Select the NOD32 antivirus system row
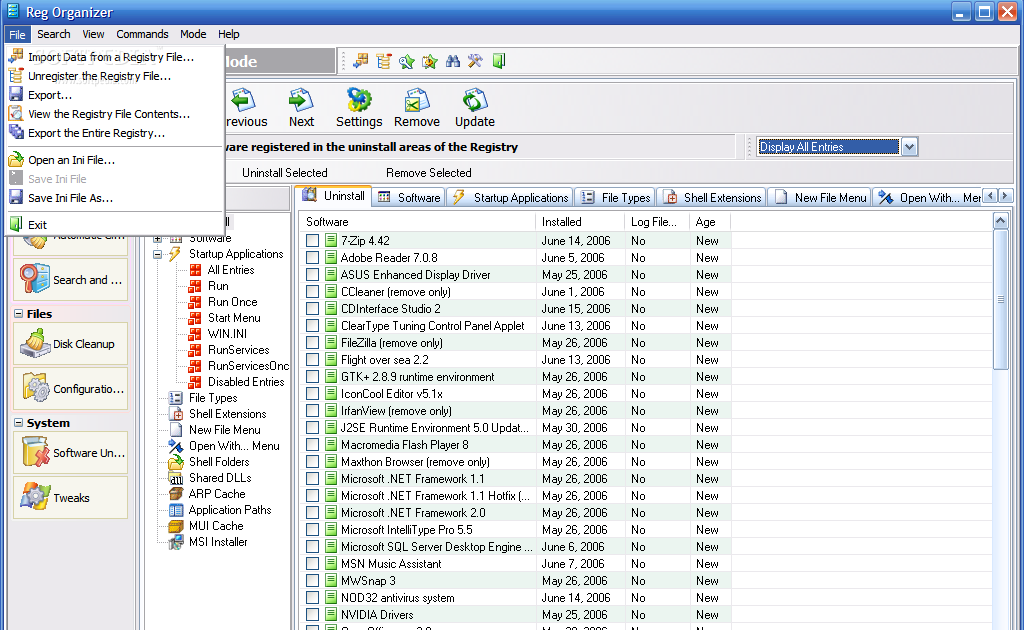The width and height of the screenshot is (1024, 630). [516, 597]
